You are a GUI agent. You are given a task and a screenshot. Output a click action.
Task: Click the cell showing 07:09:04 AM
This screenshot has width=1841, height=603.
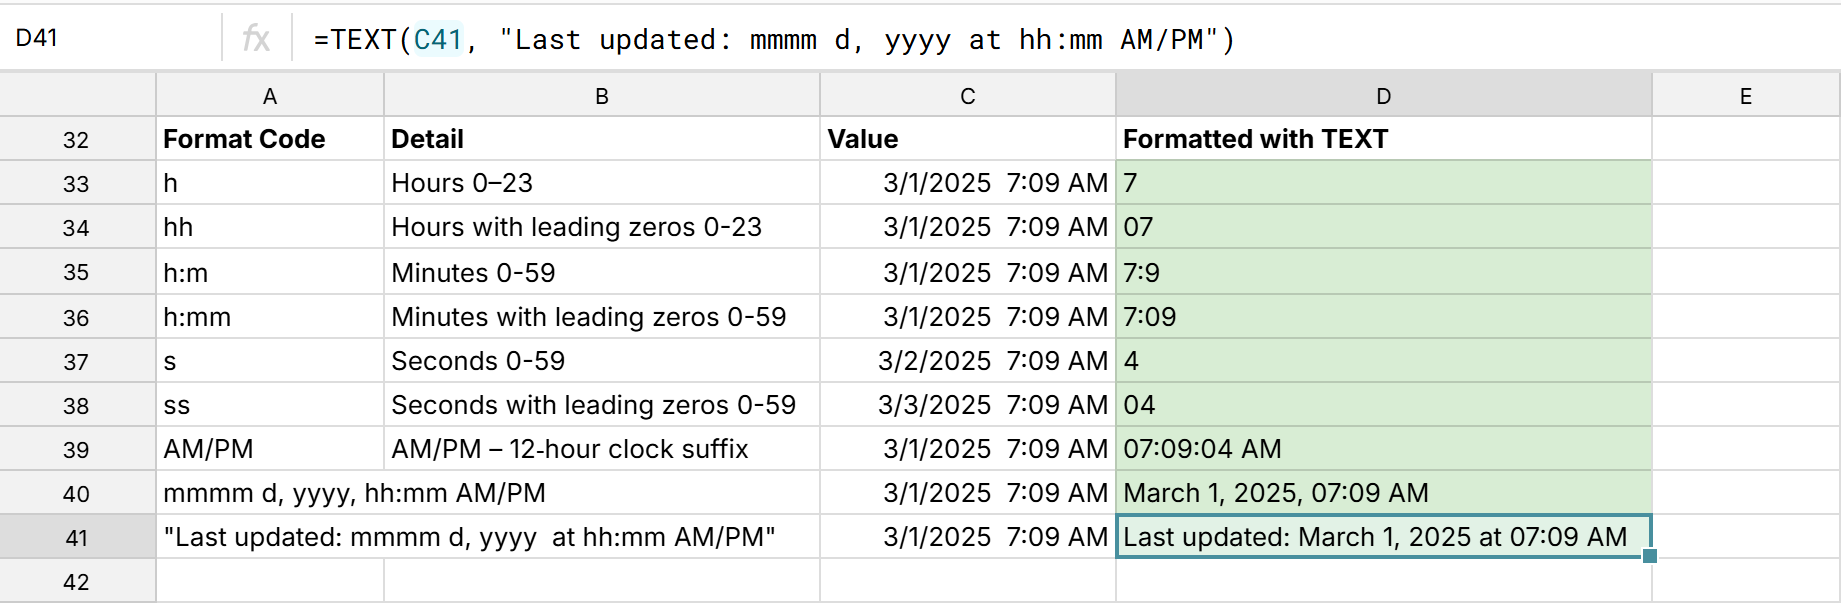[1383, 448]
